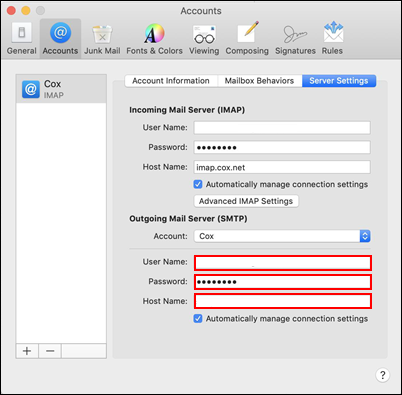The width and height of the screenshot is (402, 395).
Task: Open the Composing preferences pane
Action: pyautogui.click(x=247, y=38)
